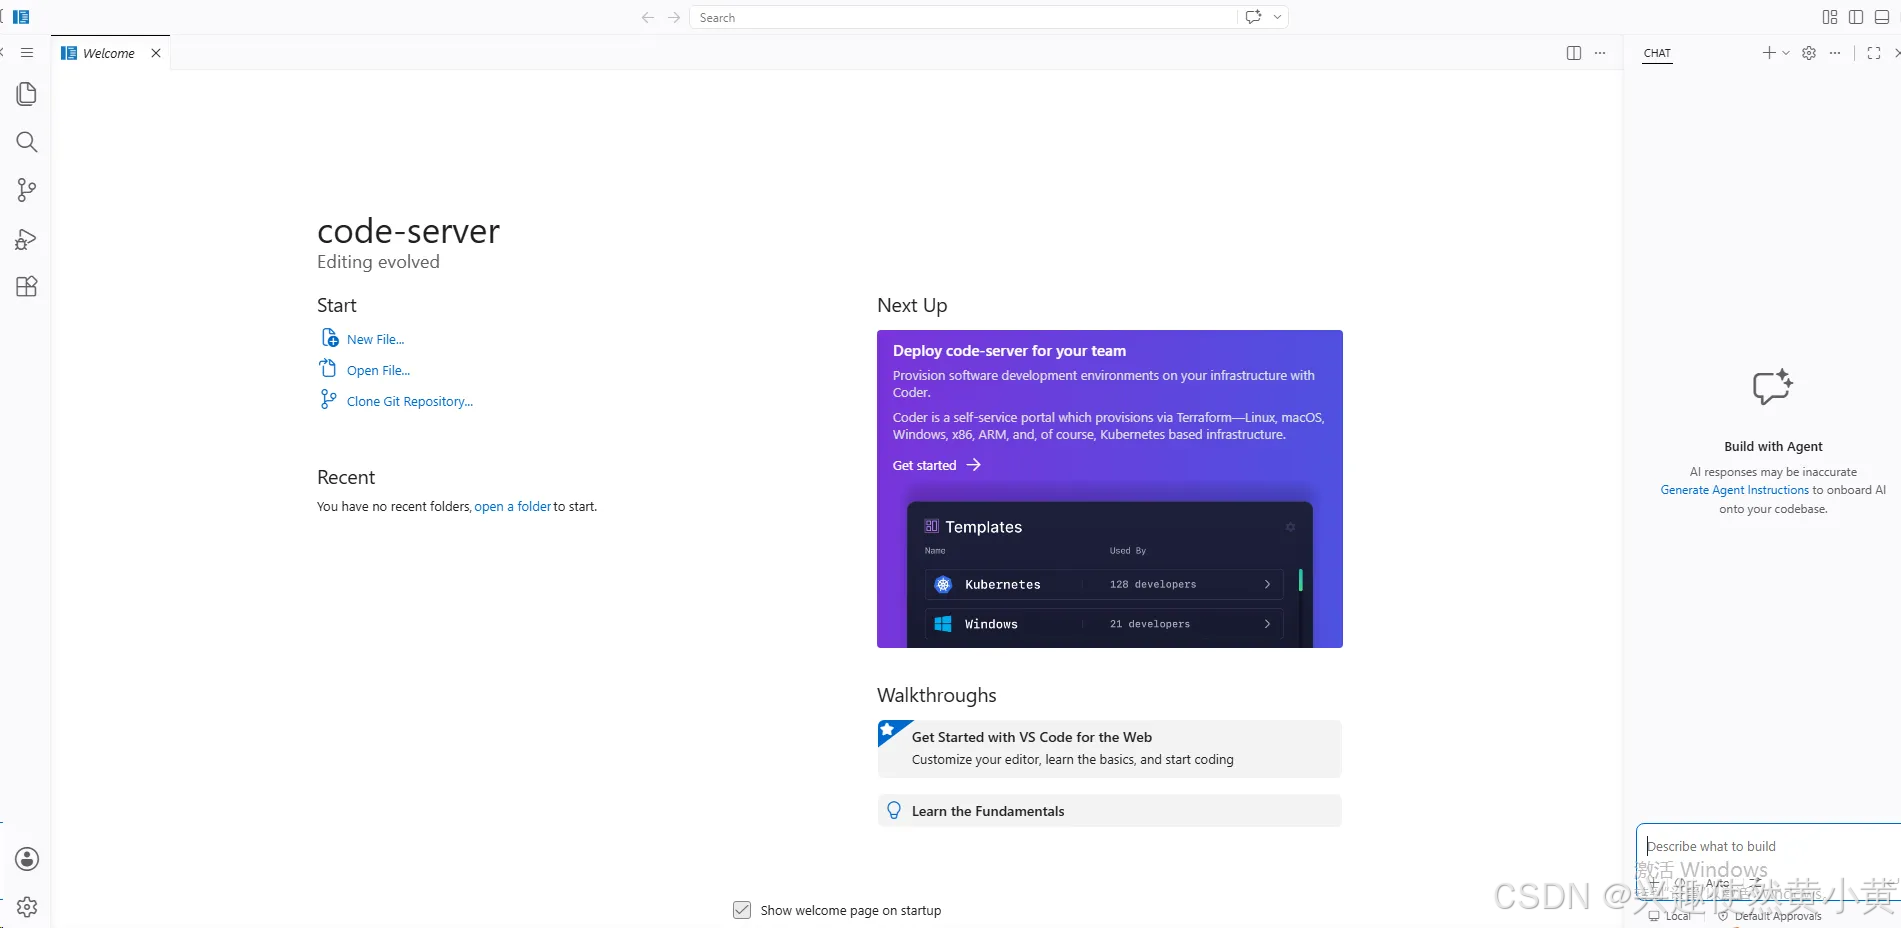This screenshot has width=1901, height=928.
Task: Switch to the CHAT panel tab
Action: 1657,53
